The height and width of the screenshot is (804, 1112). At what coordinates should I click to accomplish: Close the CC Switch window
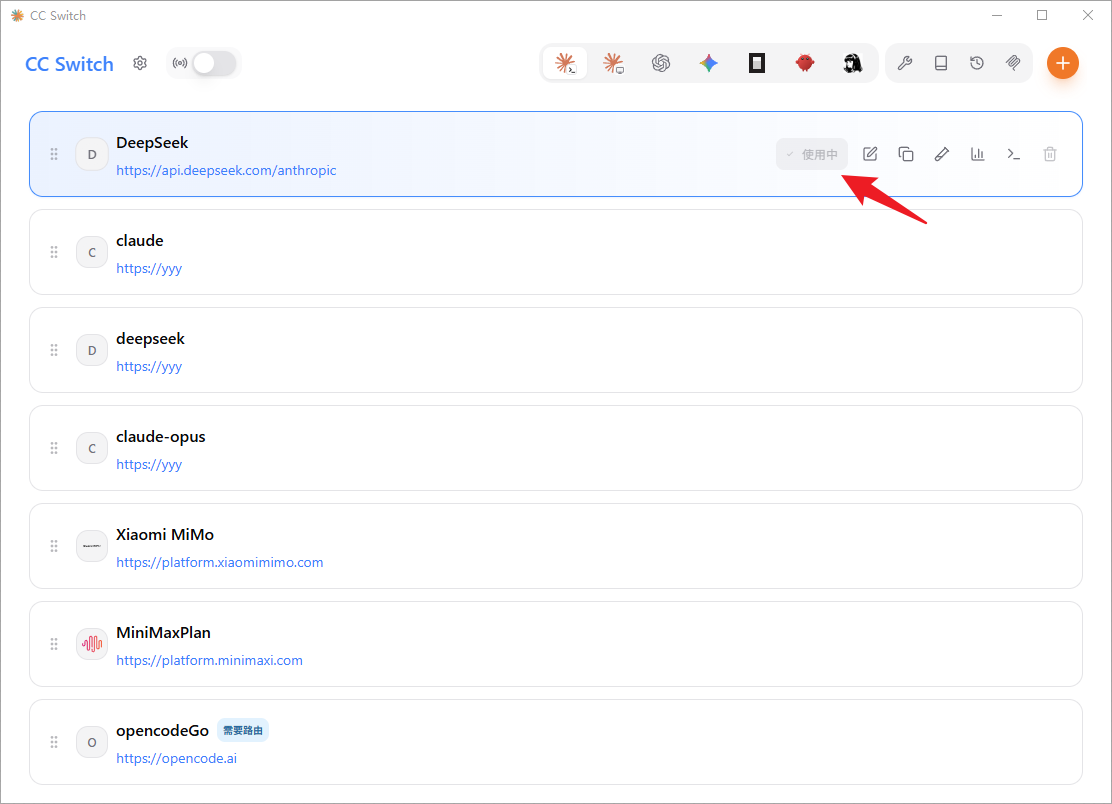click(1088, 15)
